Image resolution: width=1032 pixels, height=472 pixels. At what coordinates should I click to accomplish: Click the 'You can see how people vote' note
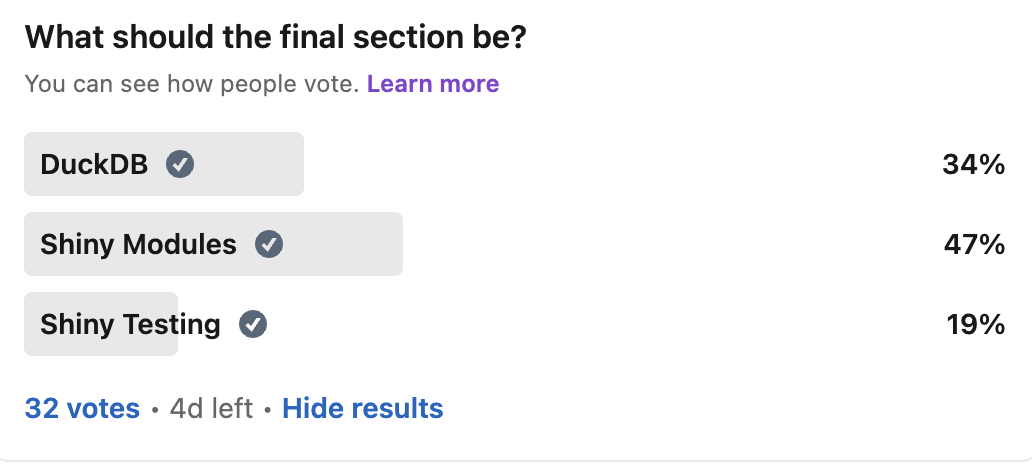click(x=192, y=84)
